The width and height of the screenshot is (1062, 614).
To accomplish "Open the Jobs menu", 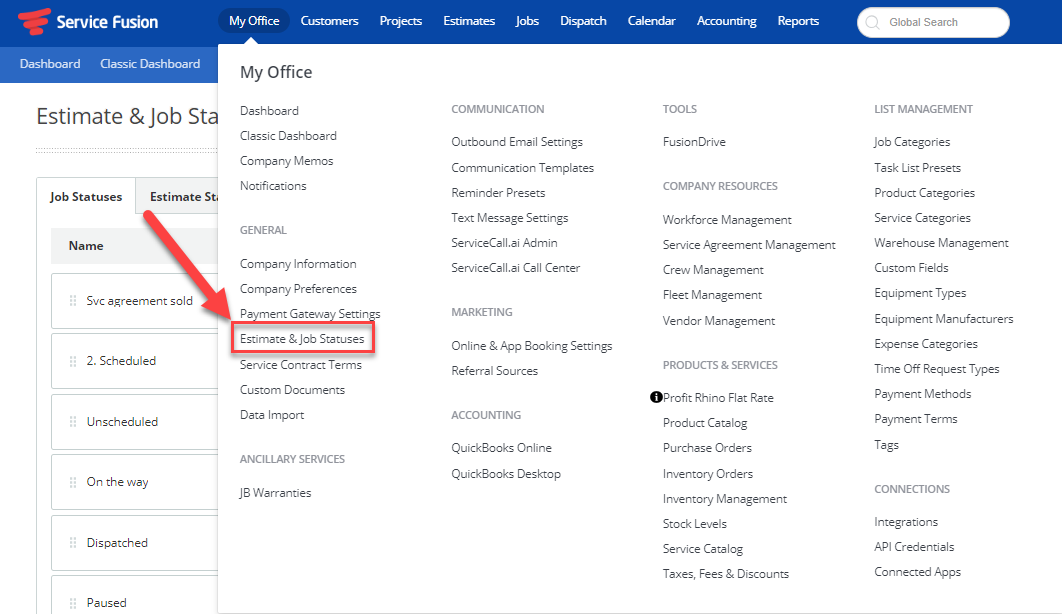I will 527,21.
